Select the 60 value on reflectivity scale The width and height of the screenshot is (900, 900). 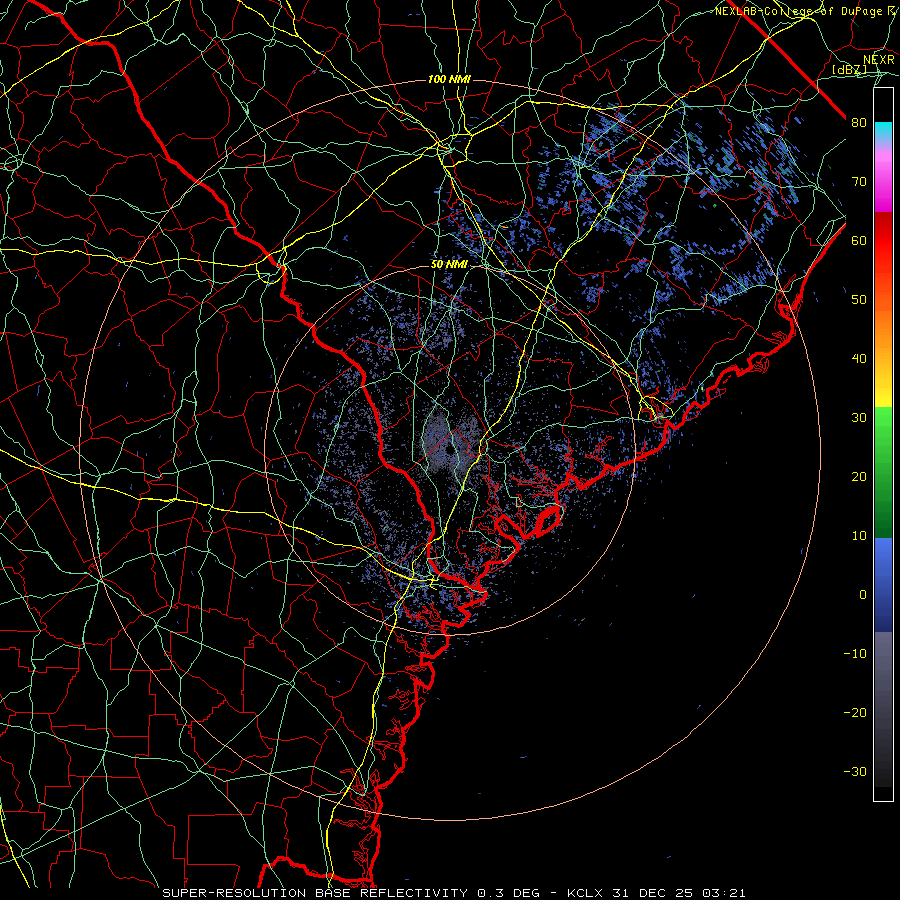859,240
